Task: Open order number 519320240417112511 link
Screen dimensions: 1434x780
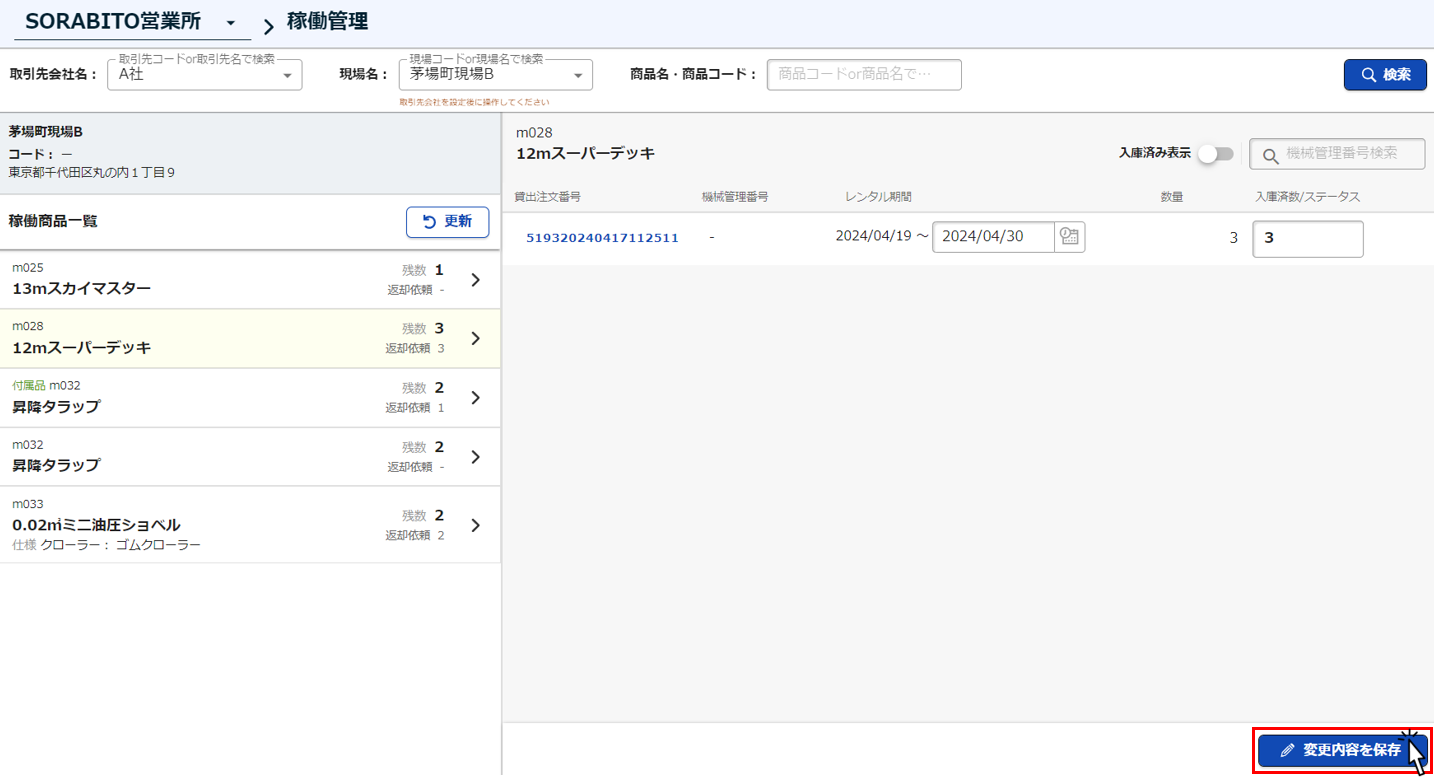Action: [x=602, y=238]
